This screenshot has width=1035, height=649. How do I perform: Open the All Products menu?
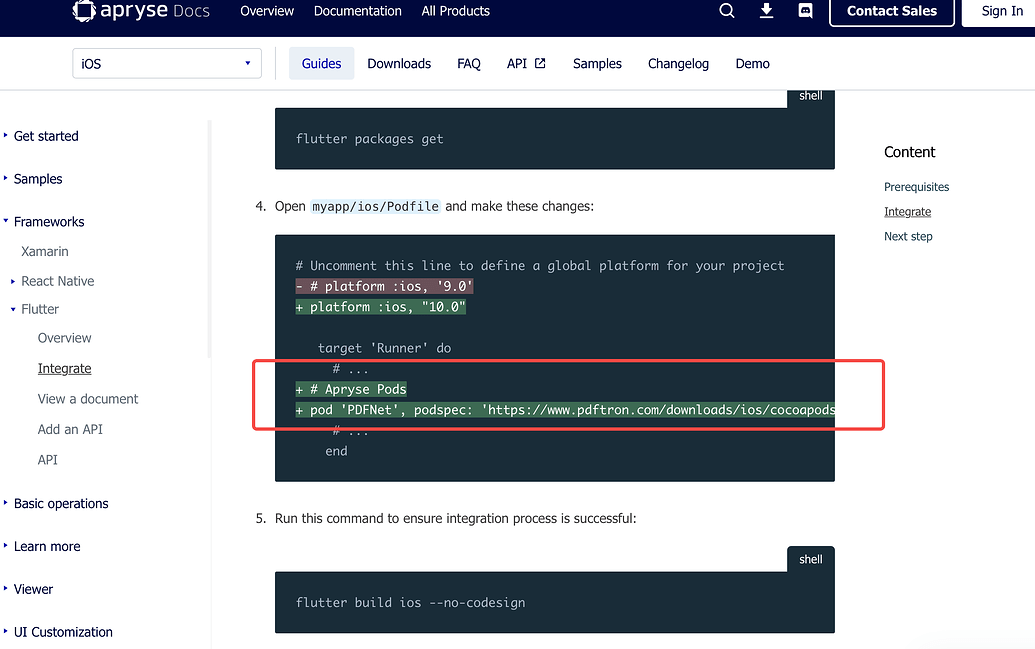tap(455, 11)
